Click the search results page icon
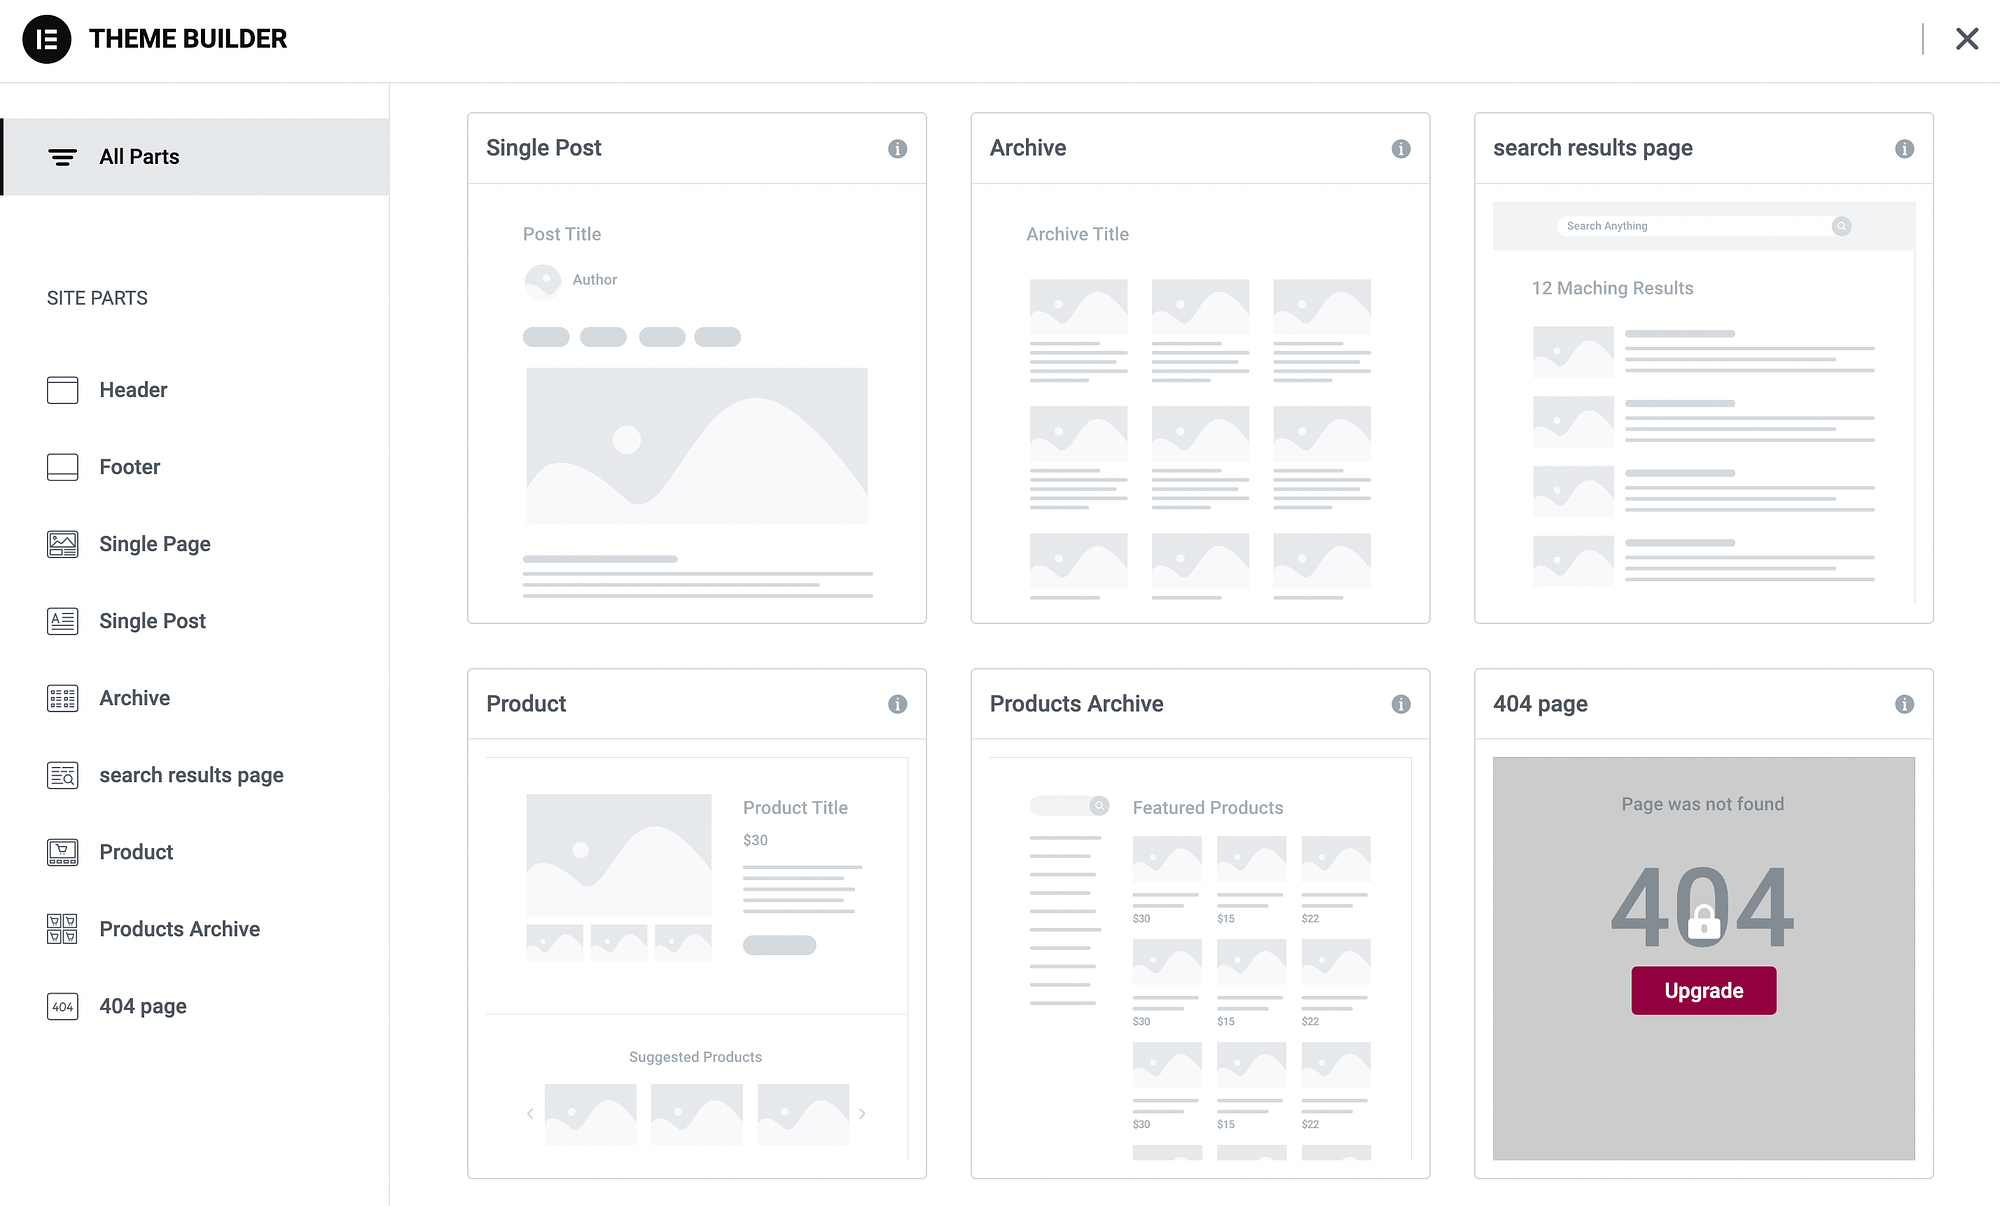The width and height of the screenshot is (2000, 1206). 61,774
